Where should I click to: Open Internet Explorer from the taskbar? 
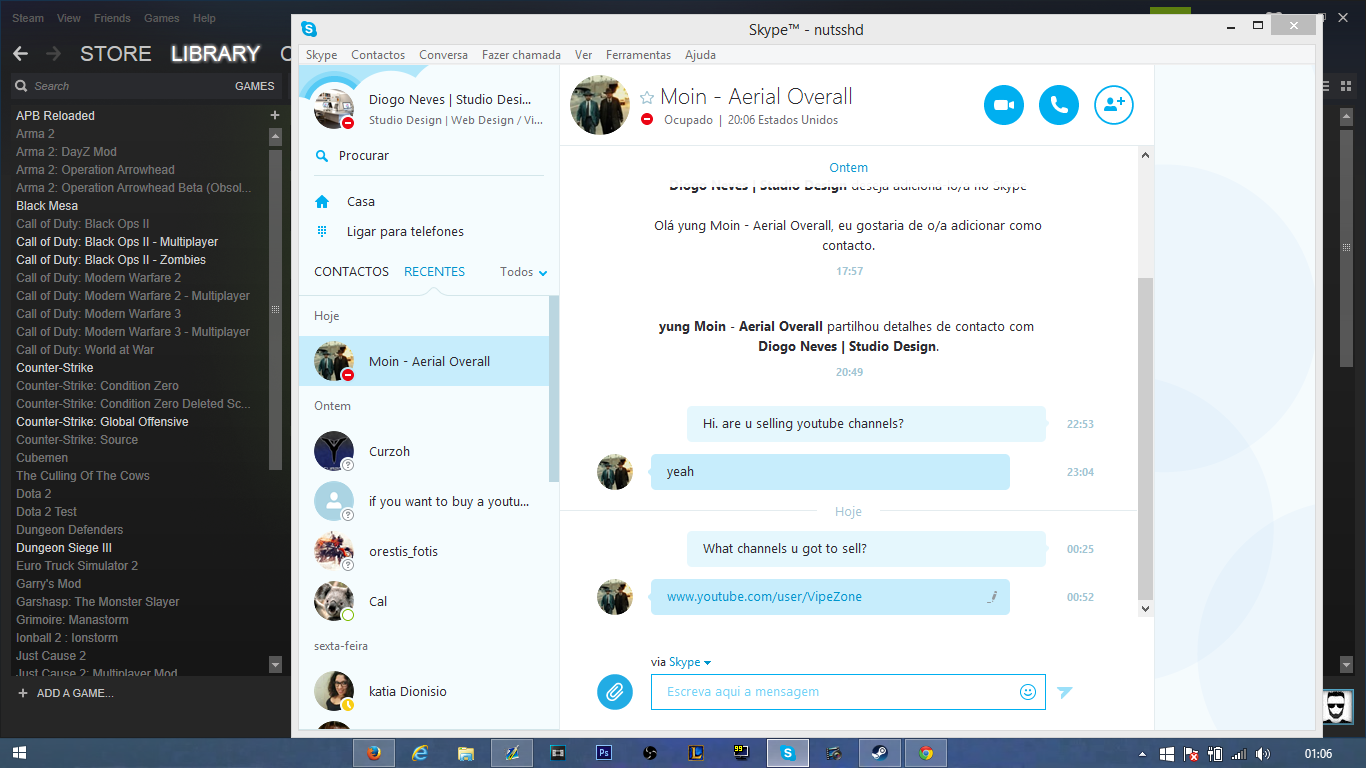click(x=420, y=753)
